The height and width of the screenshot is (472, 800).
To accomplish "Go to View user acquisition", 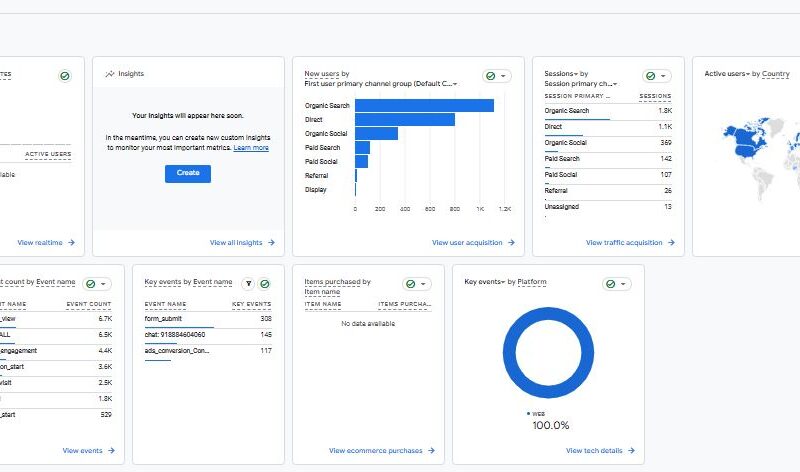I will (473, 242).
